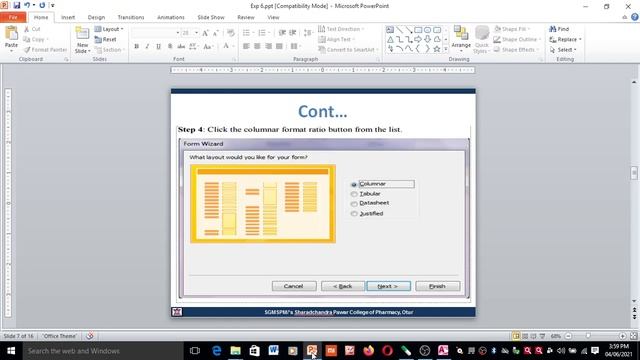Screen dimensions: 640x360
Task: Click Center text alignment icon
Action: coord(257,47)
